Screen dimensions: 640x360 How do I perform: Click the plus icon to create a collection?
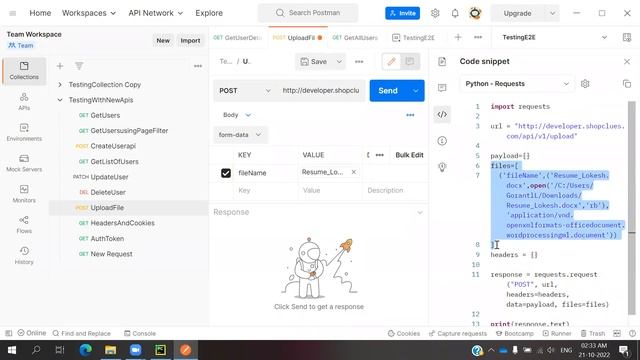60,66
